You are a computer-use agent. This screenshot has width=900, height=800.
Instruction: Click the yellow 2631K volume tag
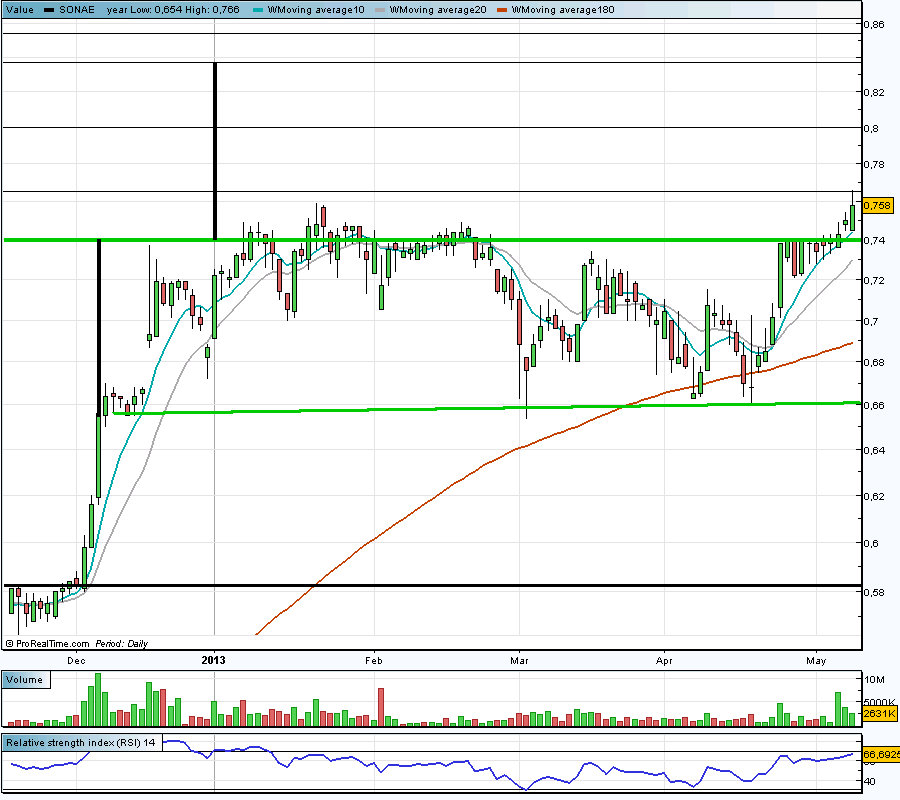[879, 714]
